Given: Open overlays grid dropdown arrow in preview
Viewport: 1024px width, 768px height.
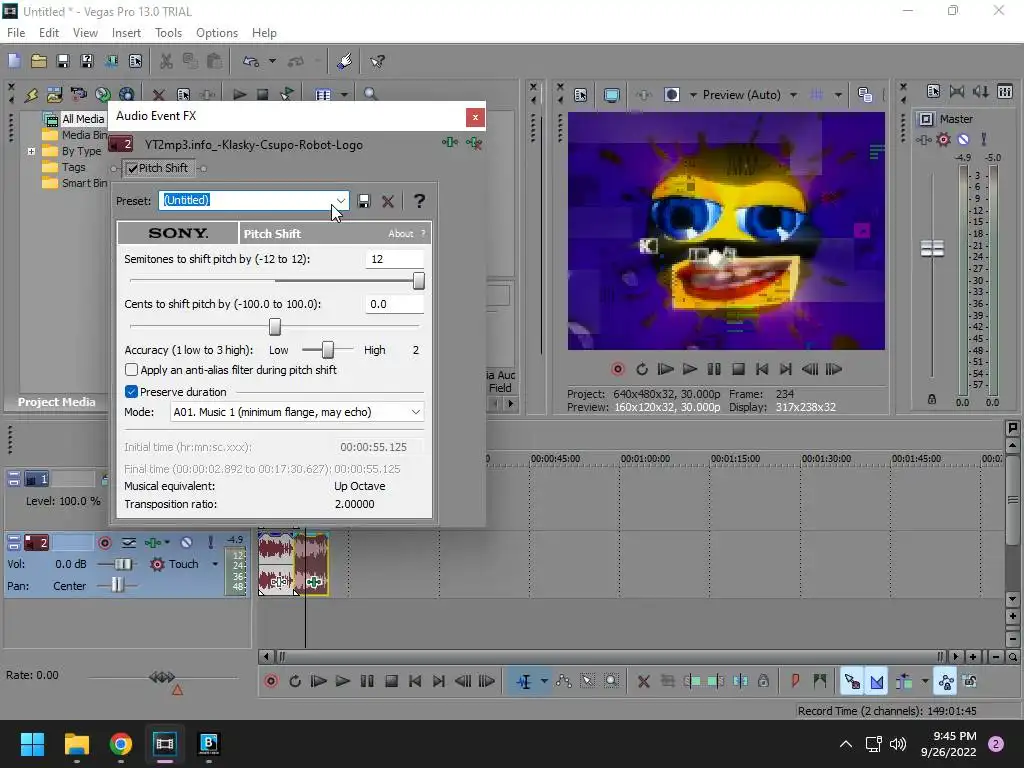Looking at the screenshot, I should coord(838,95).
